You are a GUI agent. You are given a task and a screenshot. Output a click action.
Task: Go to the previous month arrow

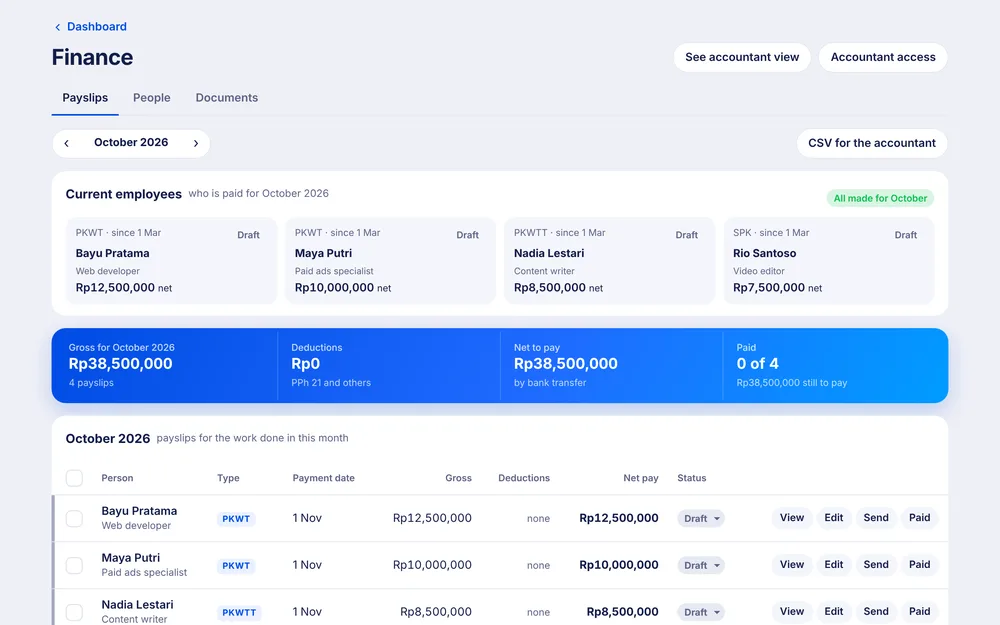pos(66,143)
